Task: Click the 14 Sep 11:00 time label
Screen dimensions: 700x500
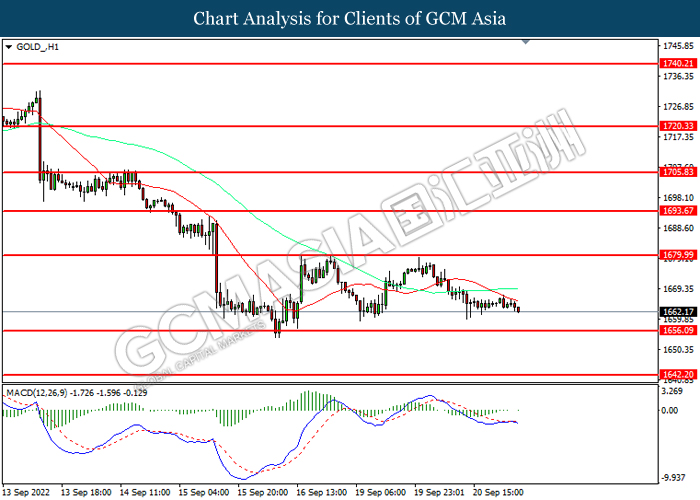Action: pos(145,493)
